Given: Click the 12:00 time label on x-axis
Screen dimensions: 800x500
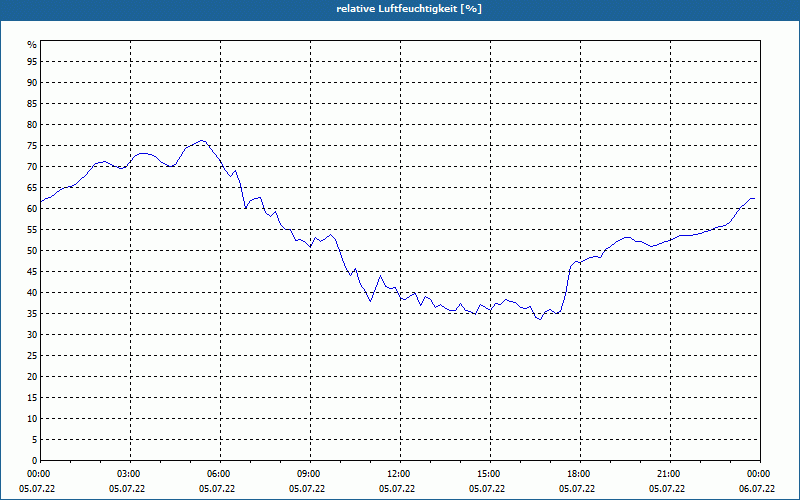Looking at the screenshot, I should pyautogui.click(x=398, y=474).
